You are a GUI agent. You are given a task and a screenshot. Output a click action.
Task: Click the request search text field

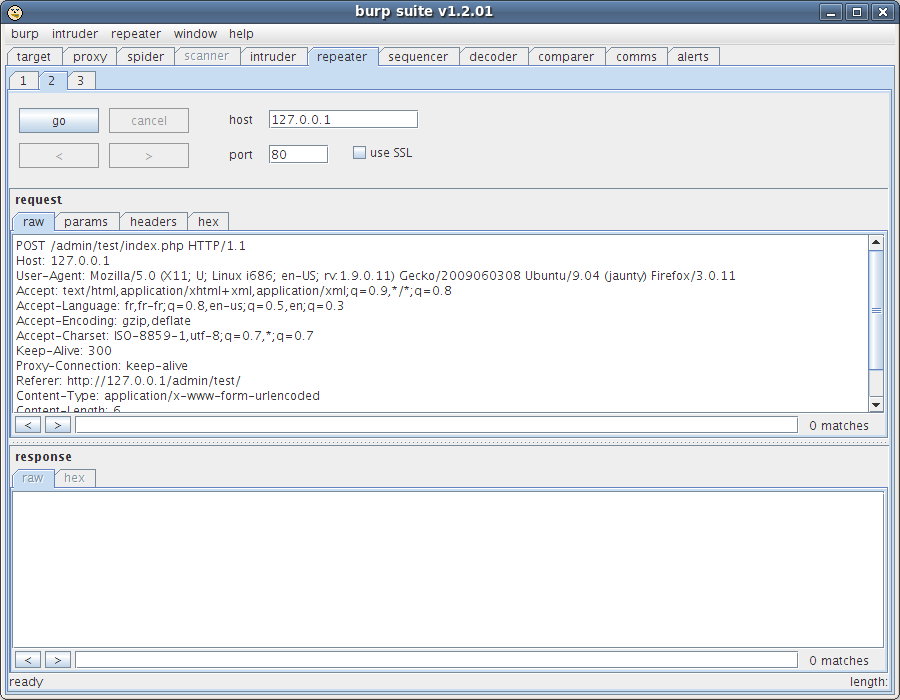(436, 425)
